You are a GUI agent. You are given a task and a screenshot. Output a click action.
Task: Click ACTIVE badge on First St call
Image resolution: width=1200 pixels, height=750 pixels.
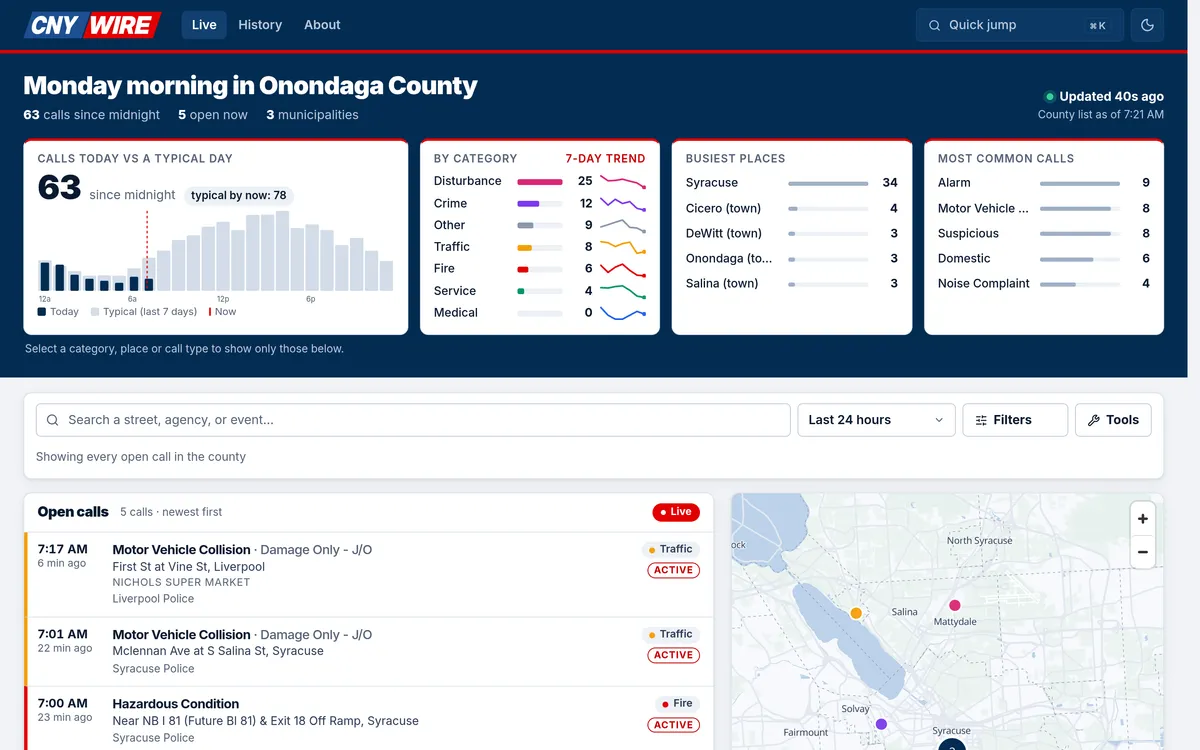pyautogui.click(x=674, y=570)
